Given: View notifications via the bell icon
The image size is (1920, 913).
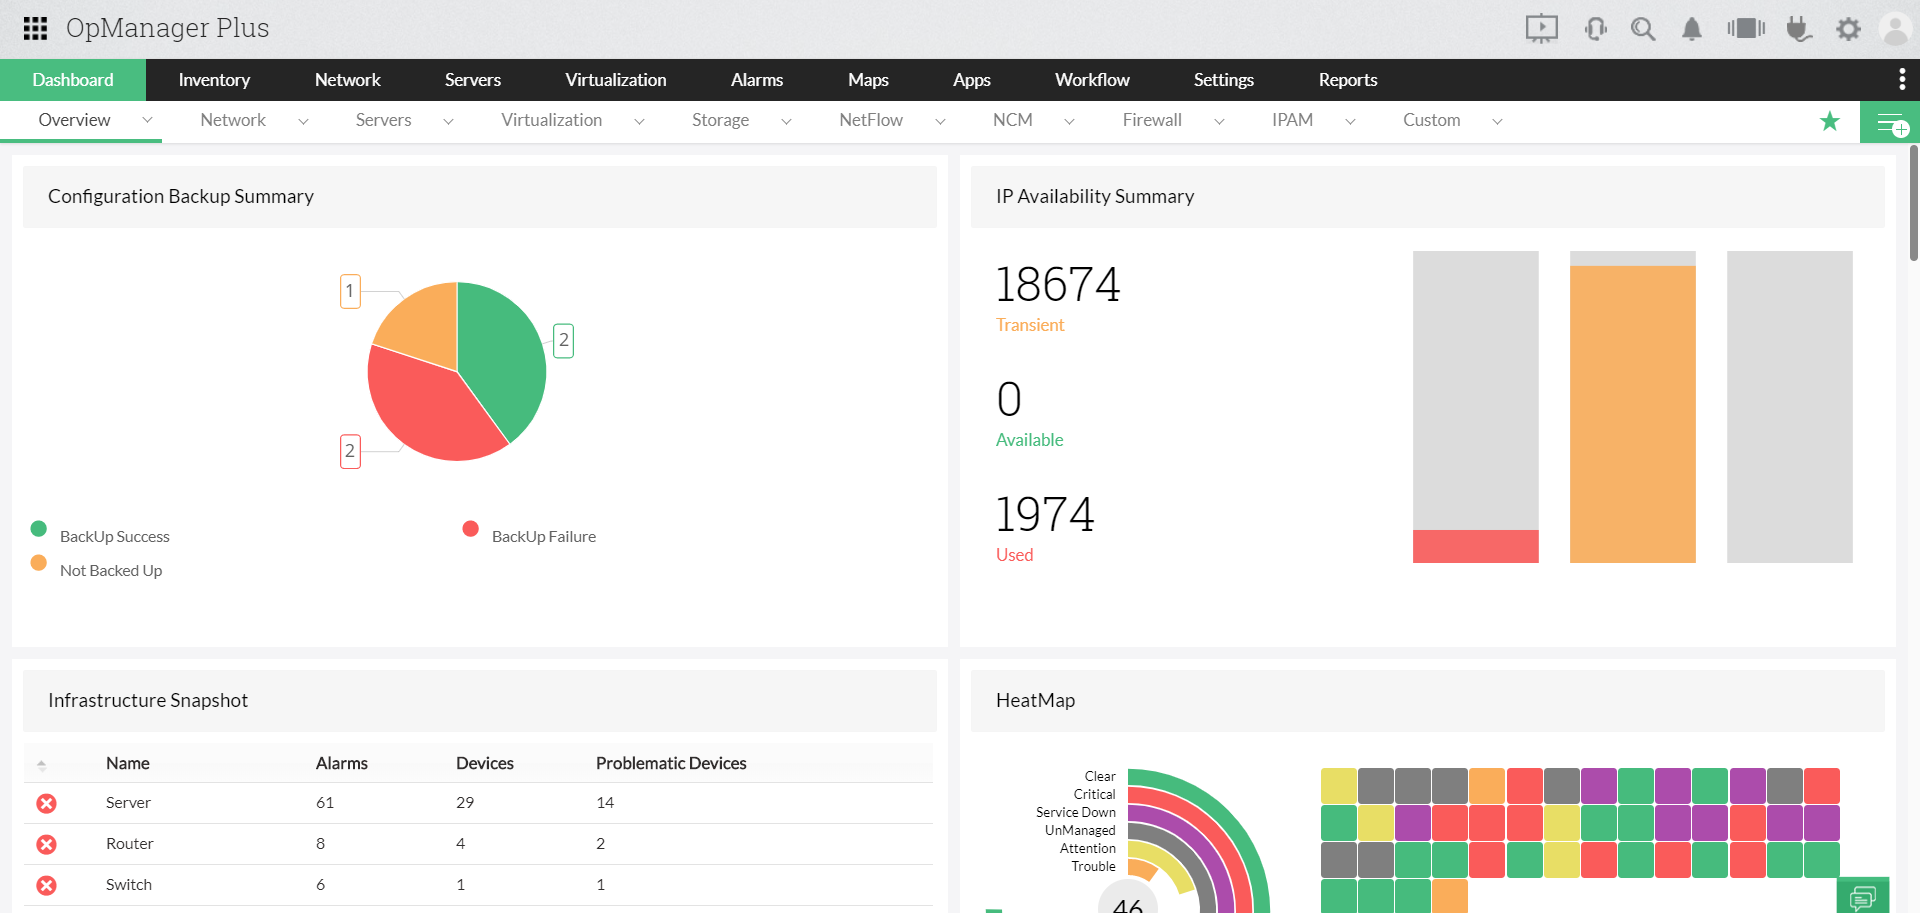Looking at the screenshot, I should coord(1691,28).
